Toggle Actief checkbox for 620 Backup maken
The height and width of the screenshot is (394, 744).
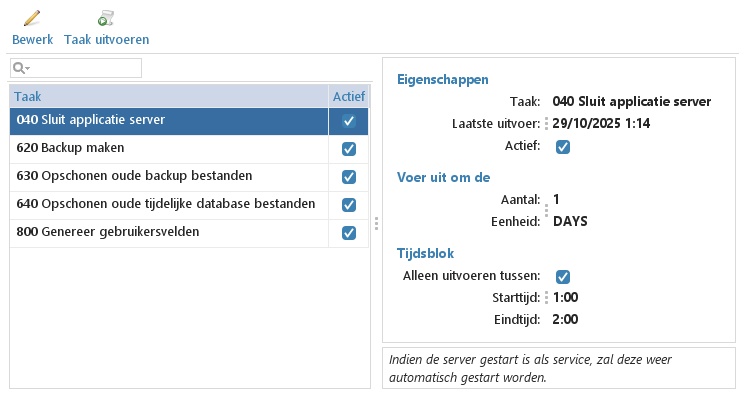tap(349, 149)
